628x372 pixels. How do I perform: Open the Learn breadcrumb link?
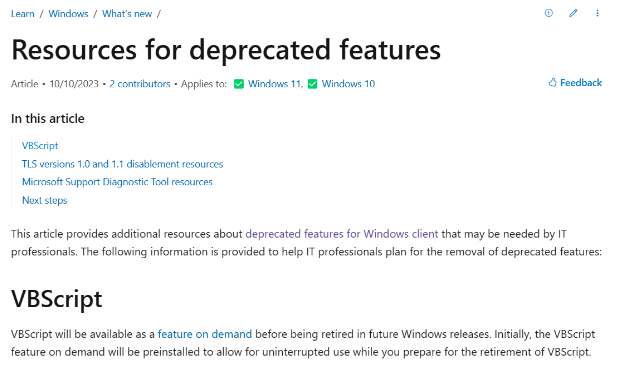23,14
